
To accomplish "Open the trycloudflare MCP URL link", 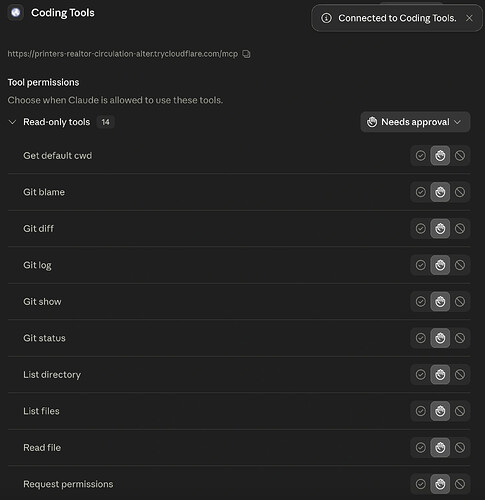I will 123,54.
